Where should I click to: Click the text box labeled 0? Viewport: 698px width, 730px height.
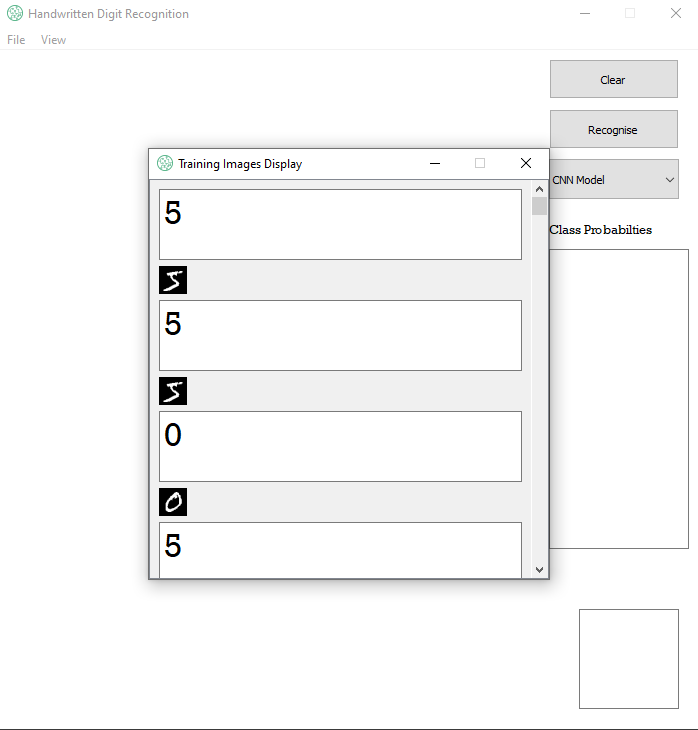click(x=340, y=446)
